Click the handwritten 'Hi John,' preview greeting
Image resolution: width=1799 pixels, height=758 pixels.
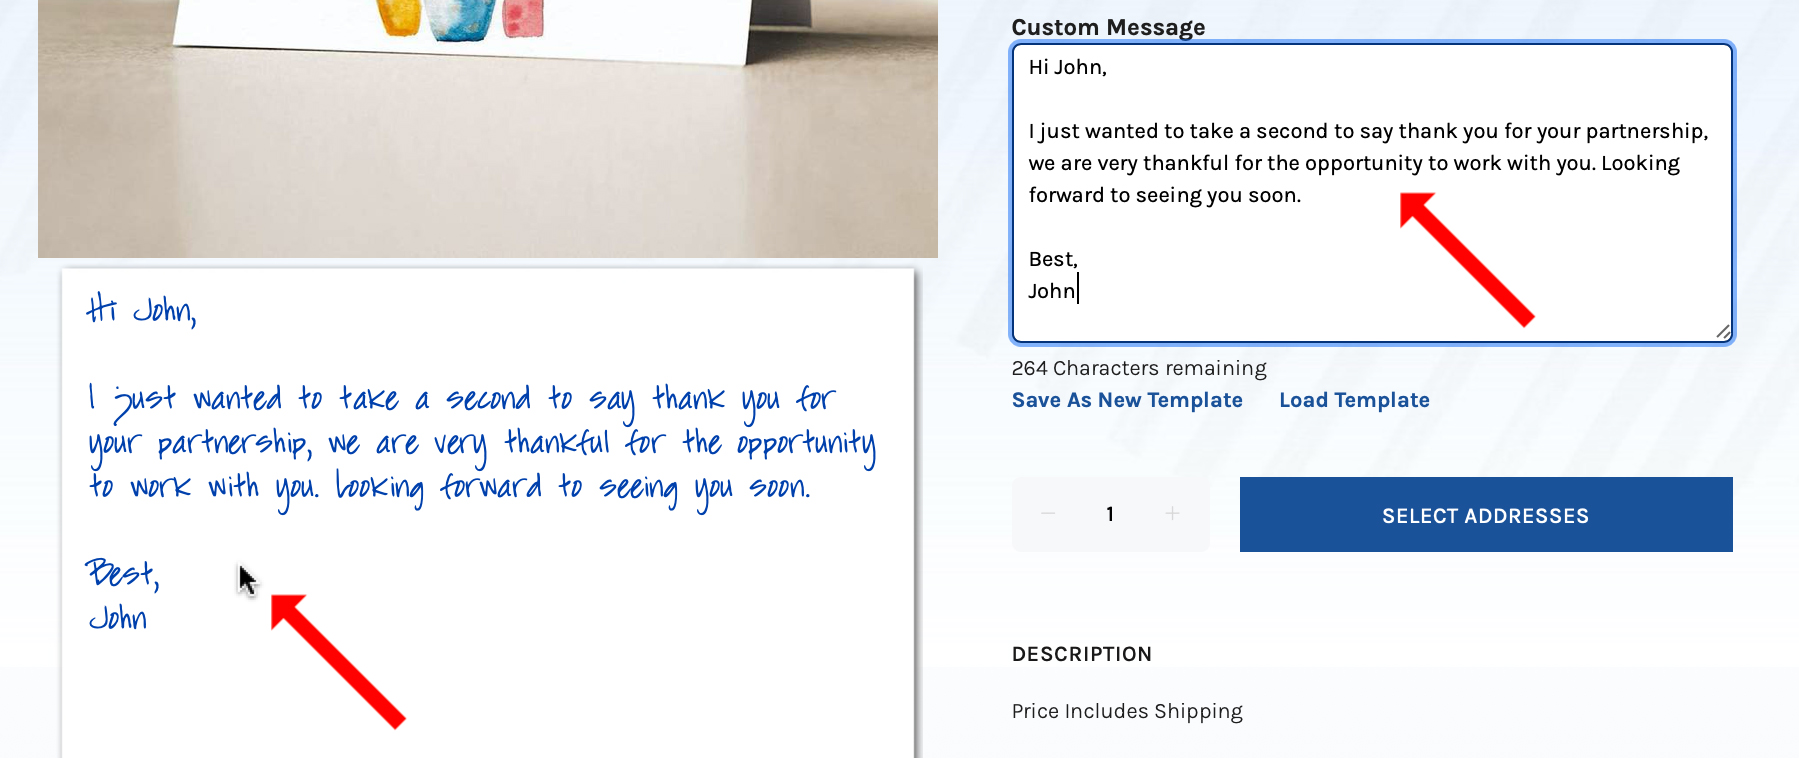141,310
